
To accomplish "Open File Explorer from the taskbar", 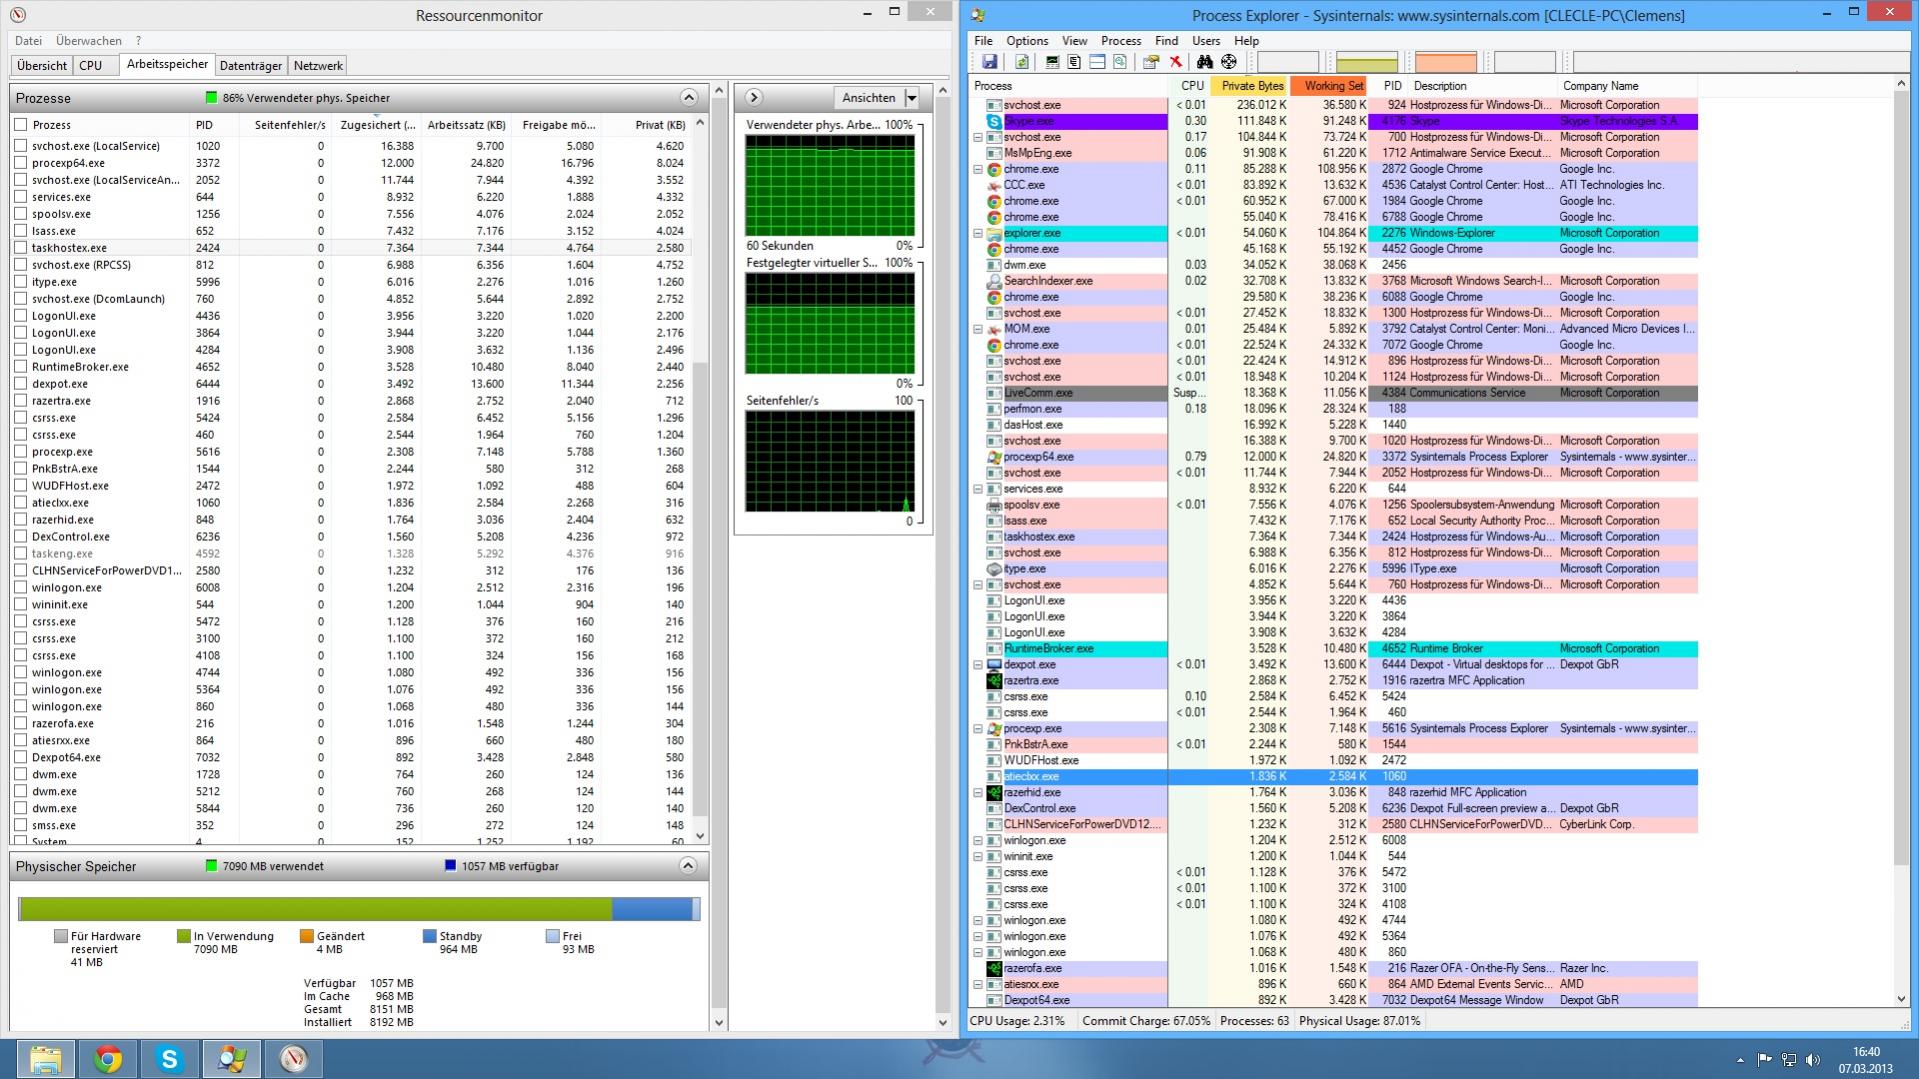I will (x=45, y=1059).
